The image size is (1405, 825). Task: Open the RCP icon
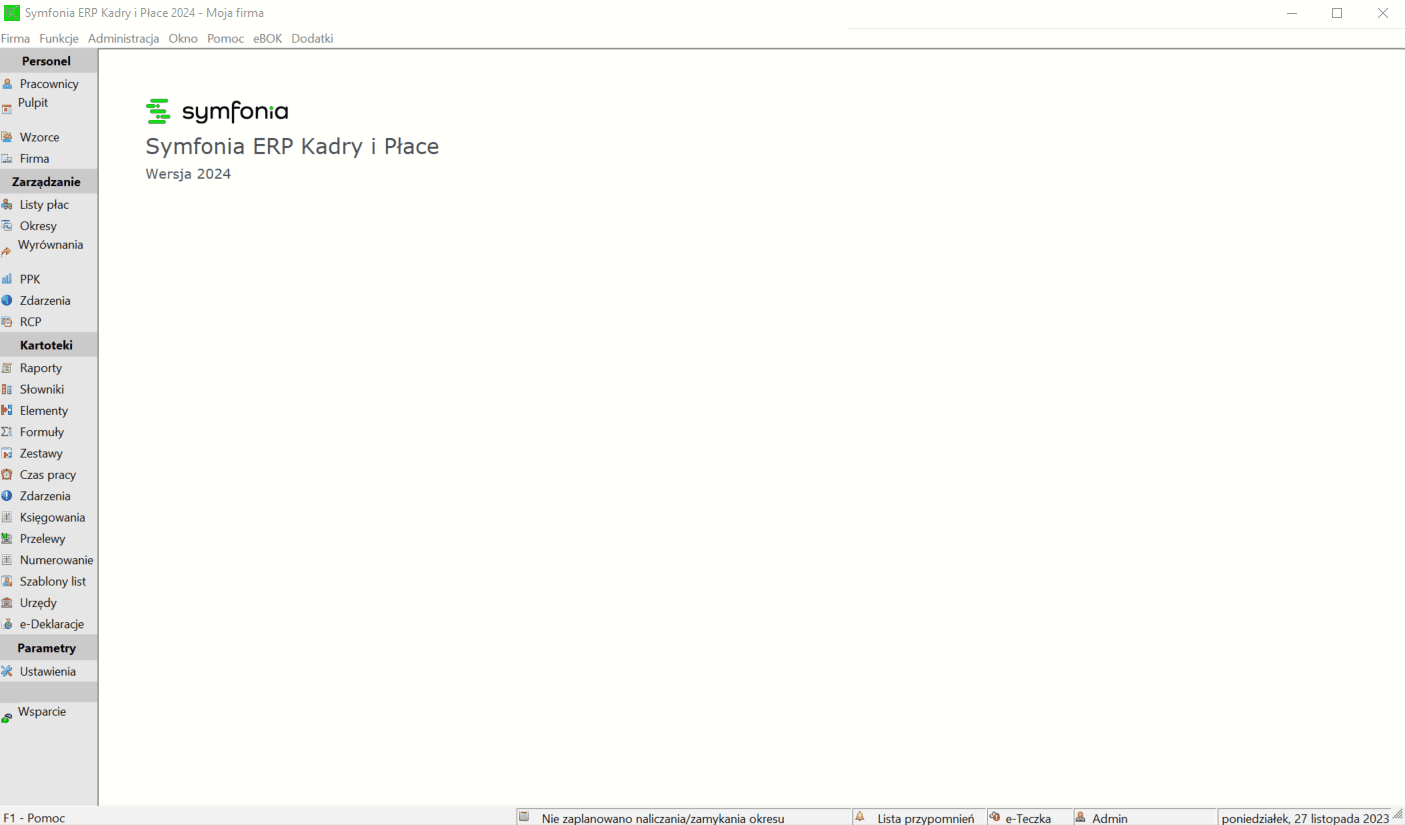click(7, 322)
